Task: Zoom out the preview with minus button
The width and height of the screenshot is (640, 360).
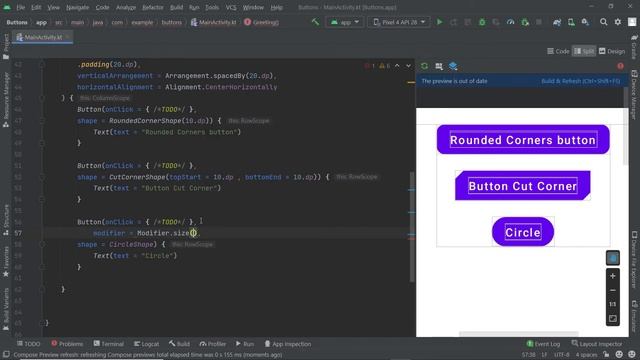Action: 613,290
